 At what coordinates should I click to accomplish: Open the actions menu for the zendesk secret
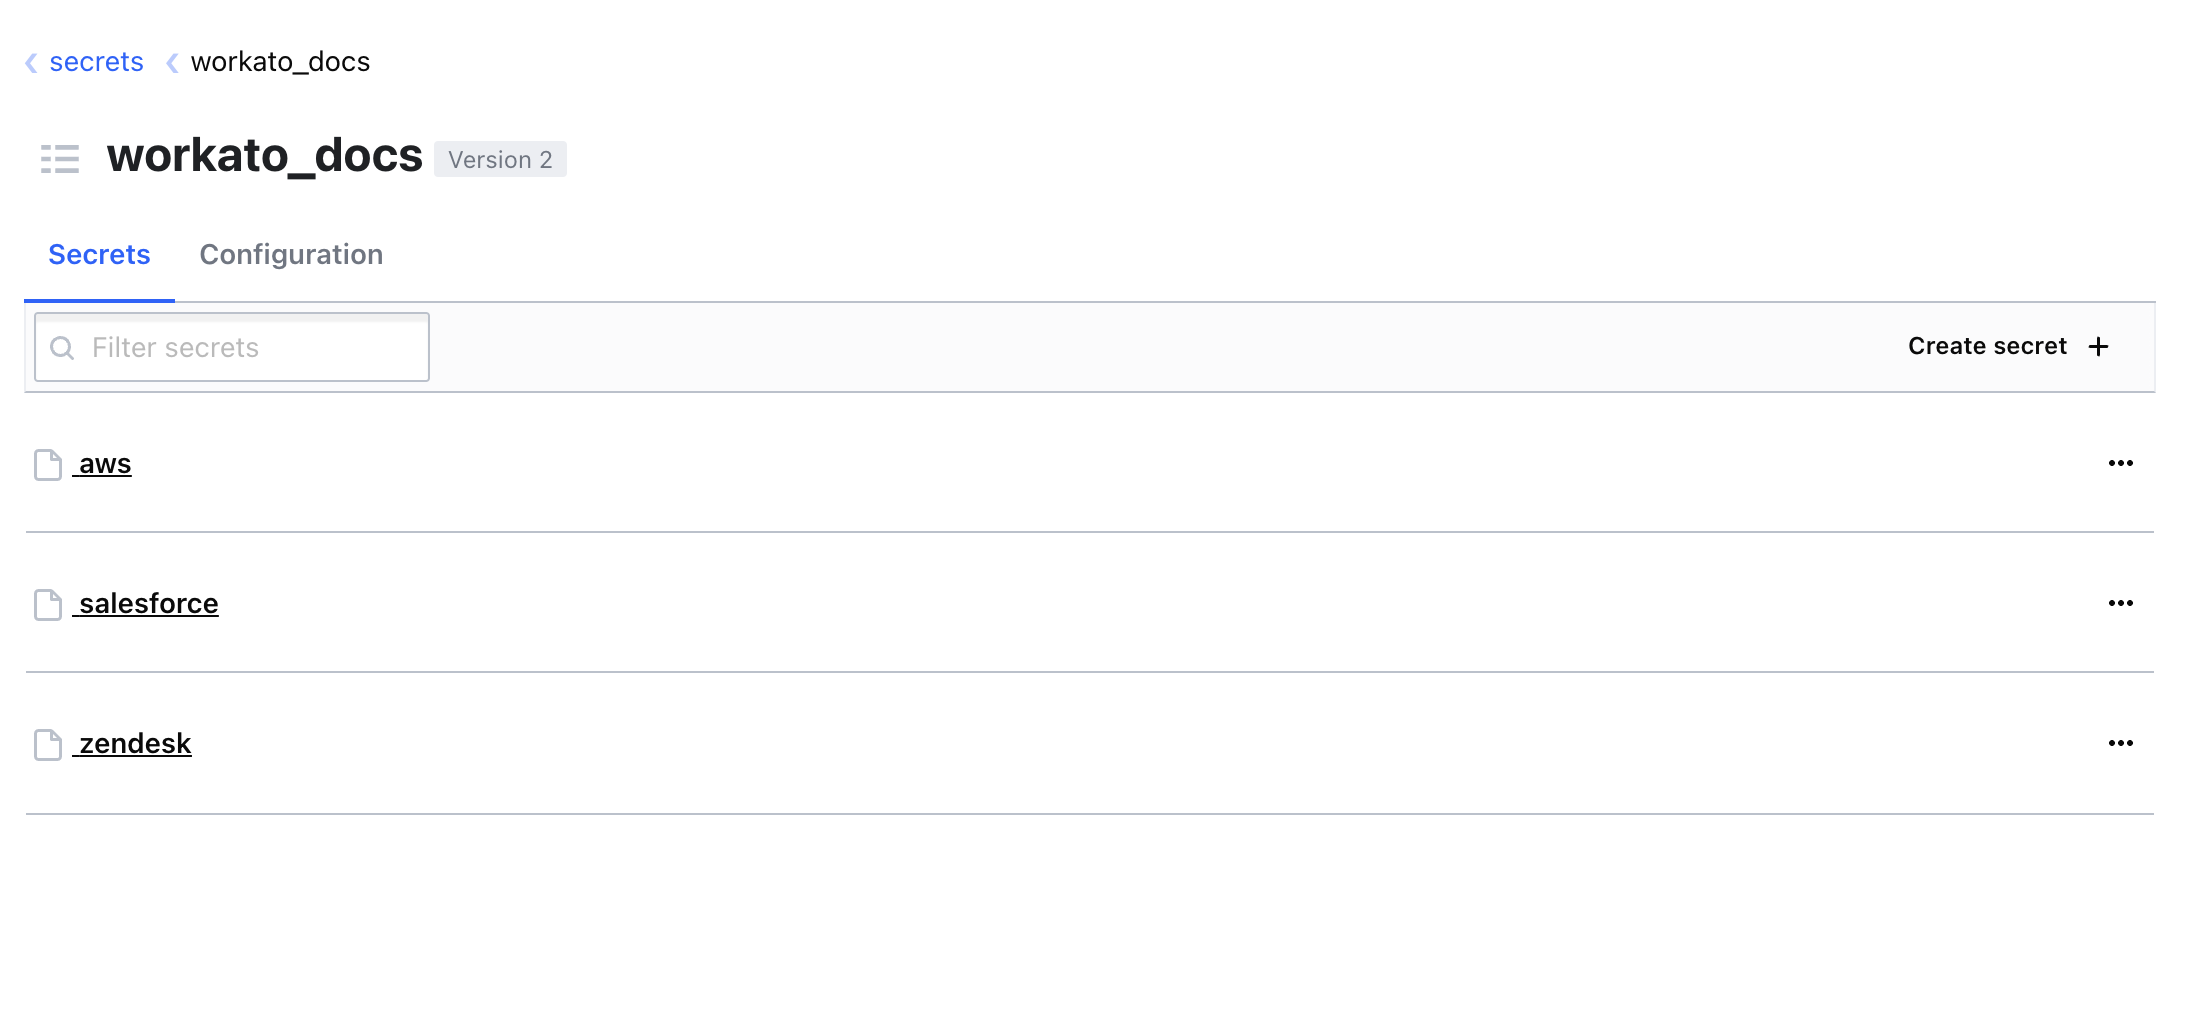(x=2121, y=742)
